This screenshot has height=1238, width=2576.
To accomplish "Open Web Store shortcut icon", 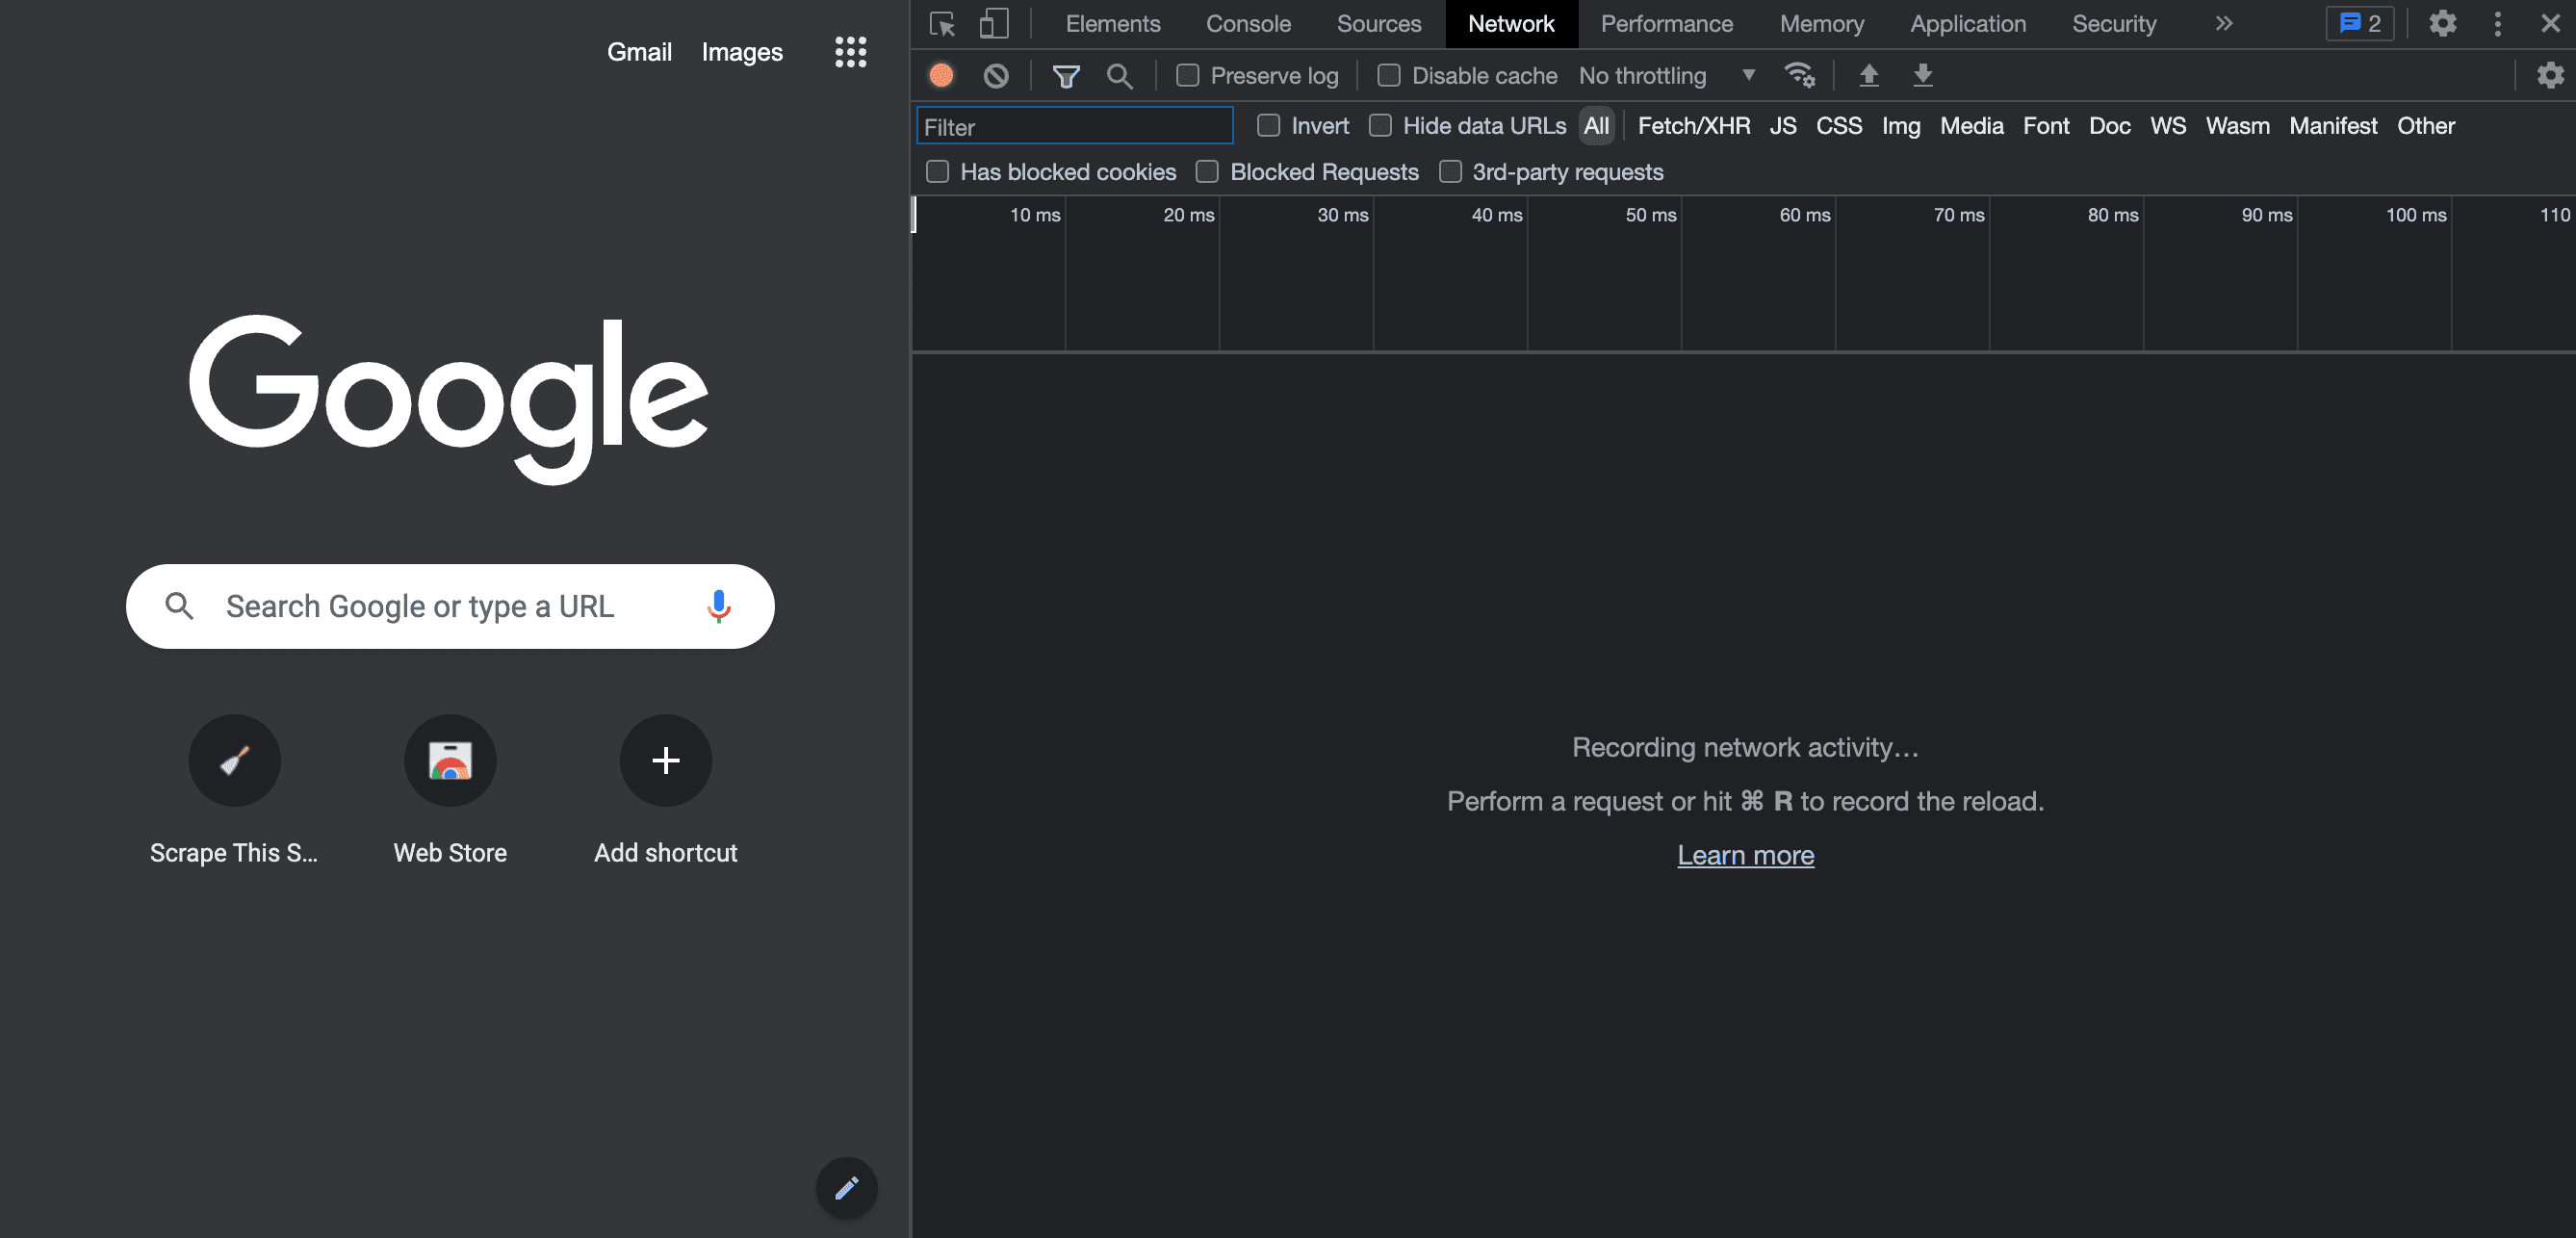I will [450, 760].
